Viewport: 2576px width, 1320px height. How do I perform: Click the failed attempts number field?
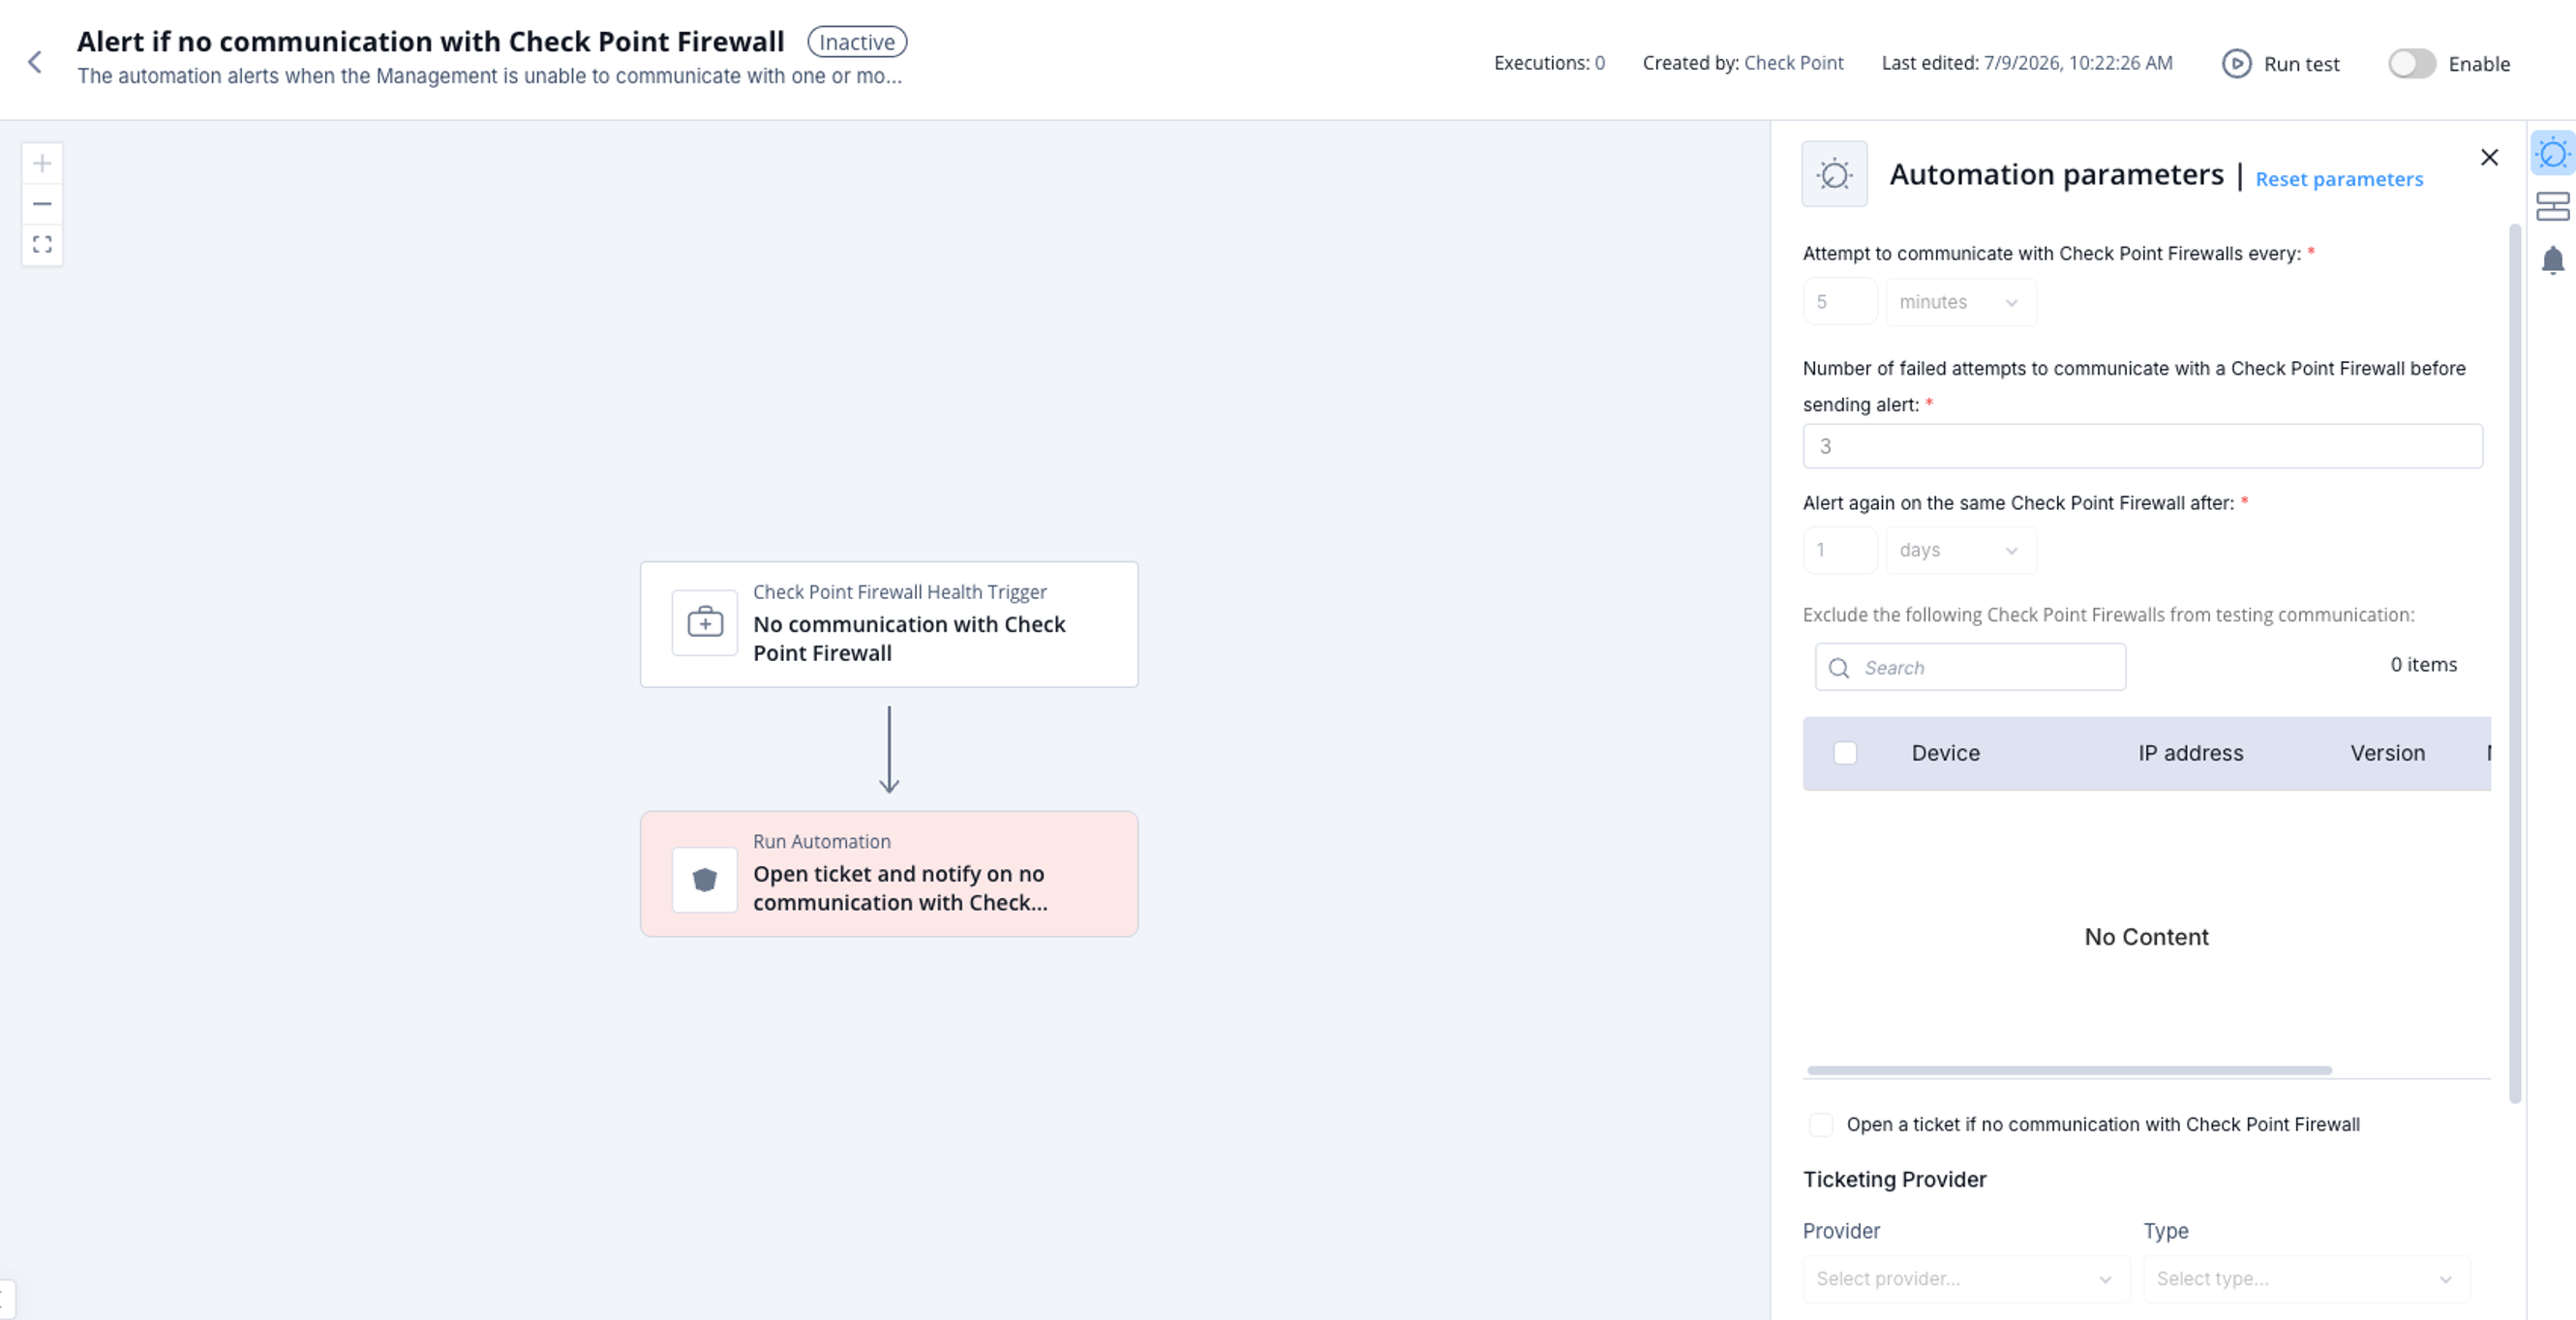pyautogui.click(x=2142, y=446)
